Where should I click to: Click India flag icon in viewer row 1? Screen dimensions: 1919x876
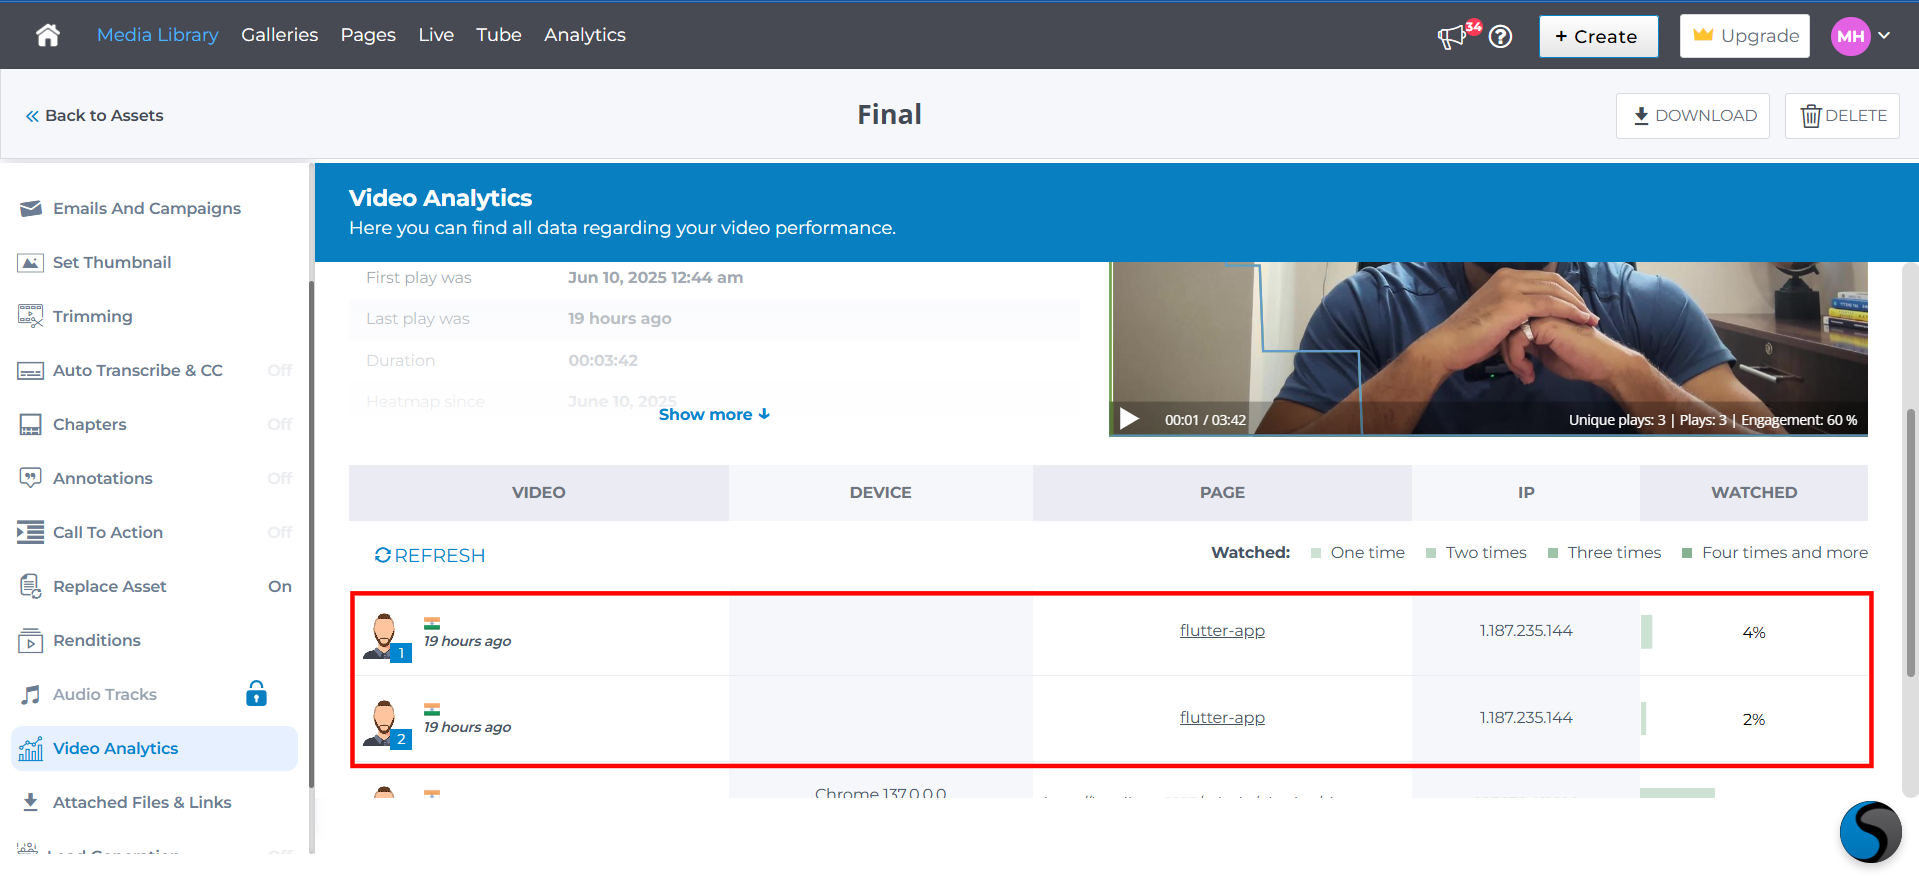pyautogui.click(x=432, y=623)
